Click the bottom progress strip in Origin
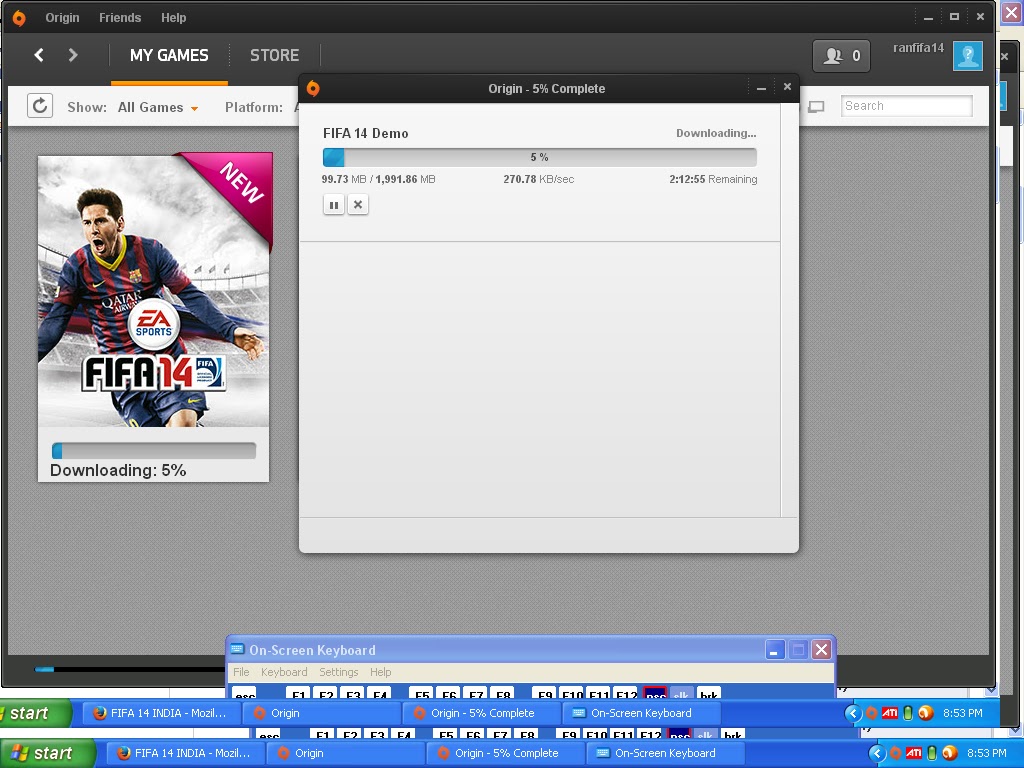The image size is (1024, 768). (x=129, y=669)
